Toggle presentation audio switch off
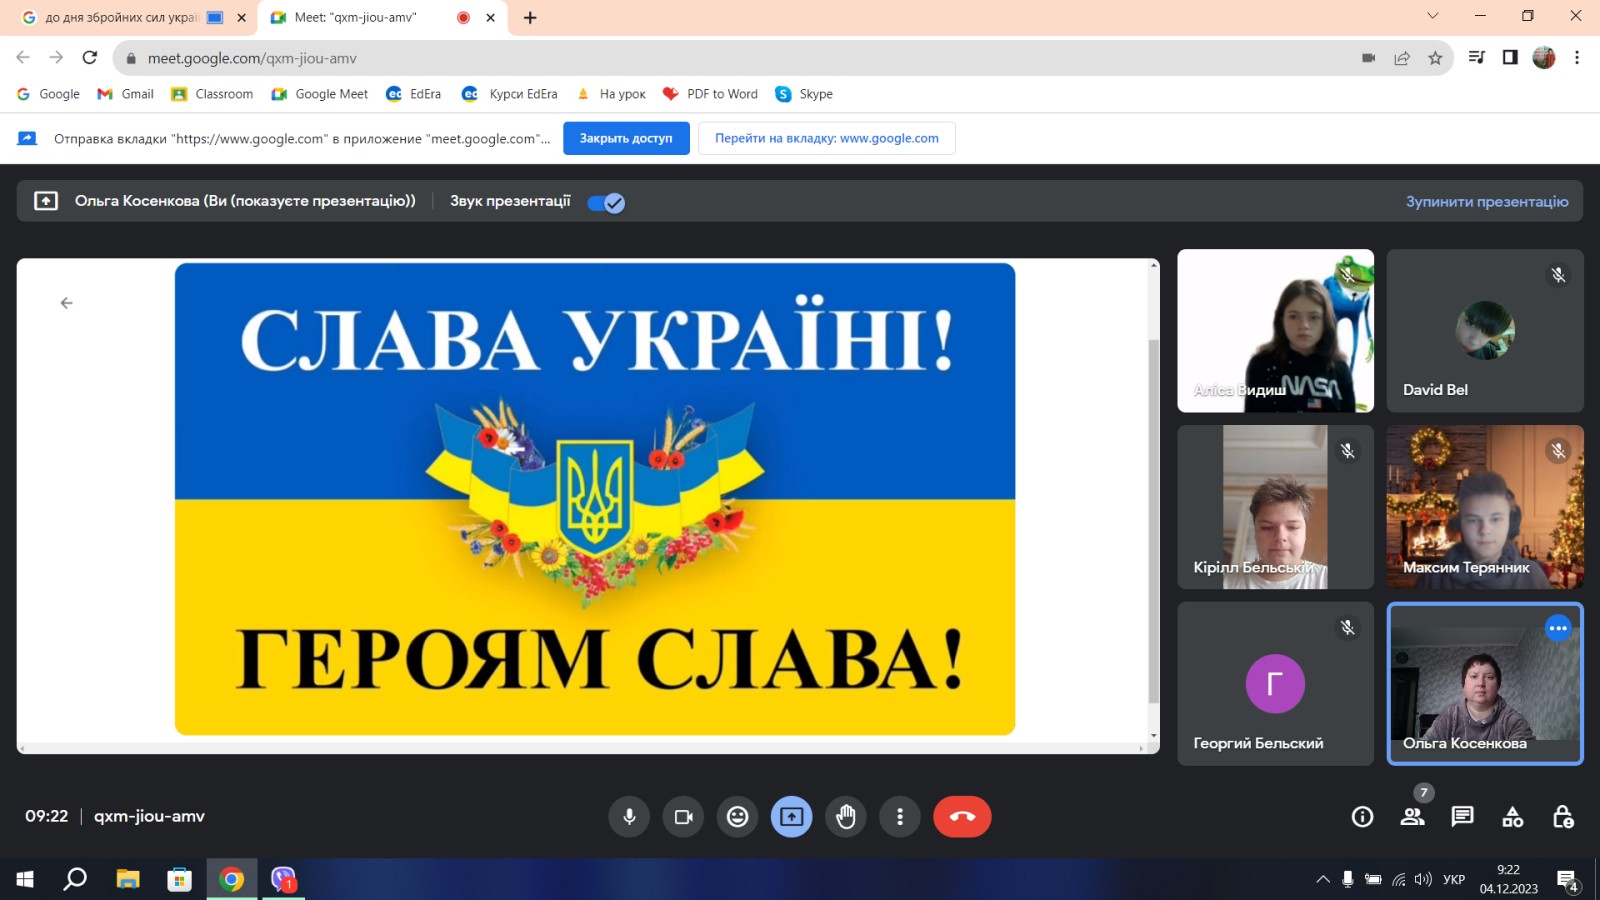 pos(606,203)
